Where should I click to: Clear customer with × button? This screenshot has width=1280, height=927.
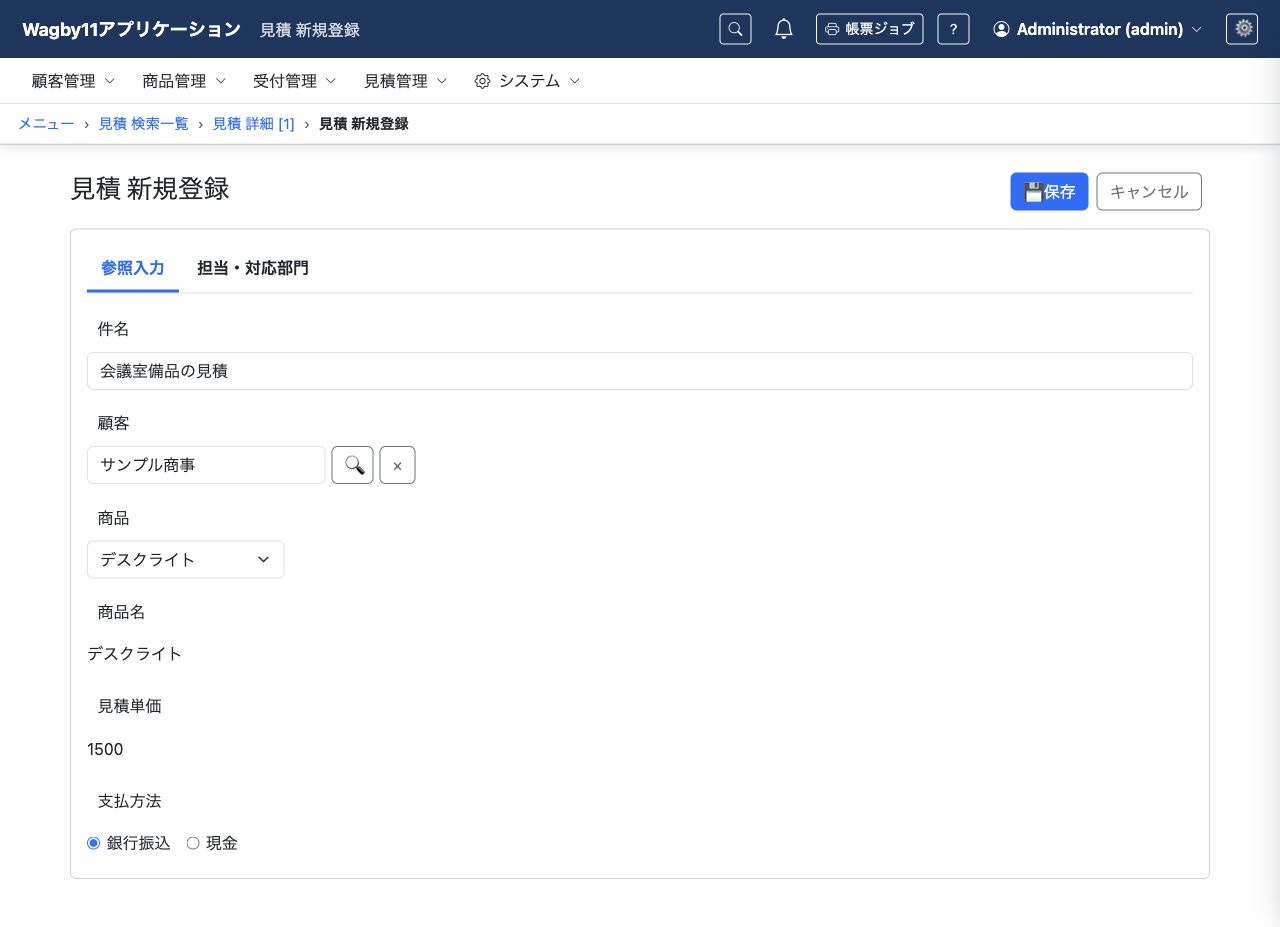[397, 465]
